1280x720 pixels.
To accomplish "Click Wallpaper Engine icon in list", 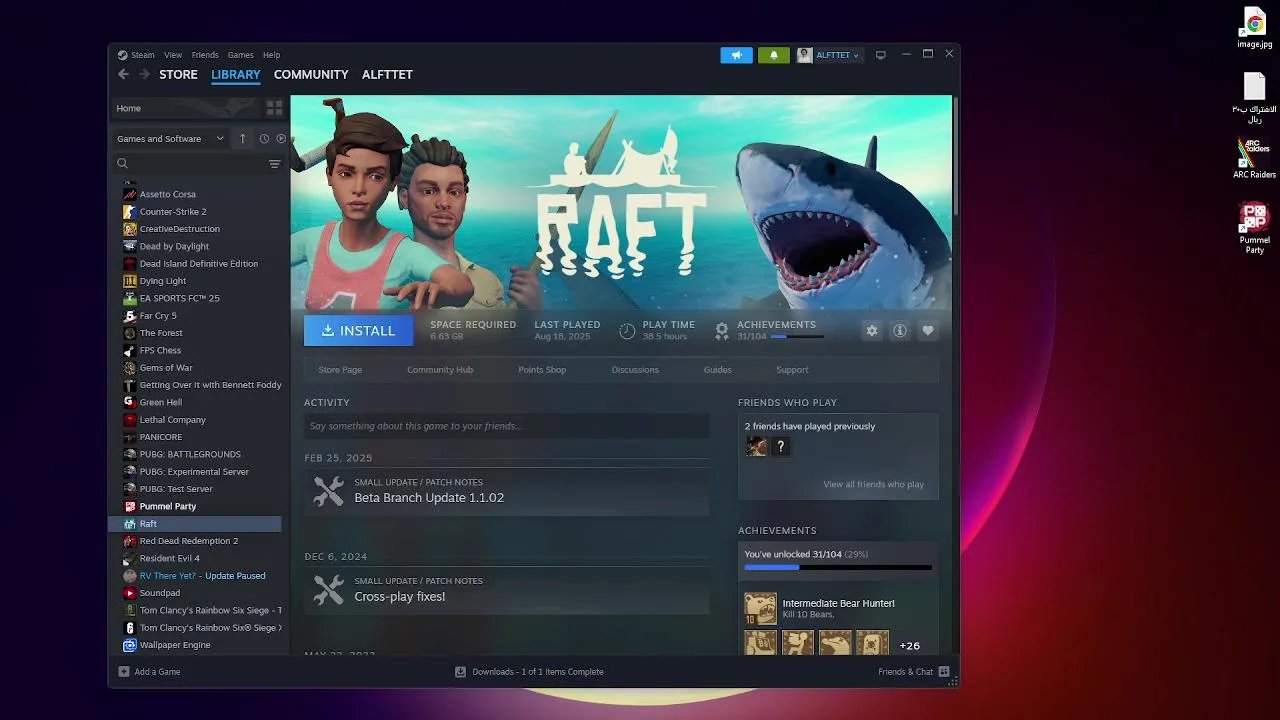I will click(130, 645).
